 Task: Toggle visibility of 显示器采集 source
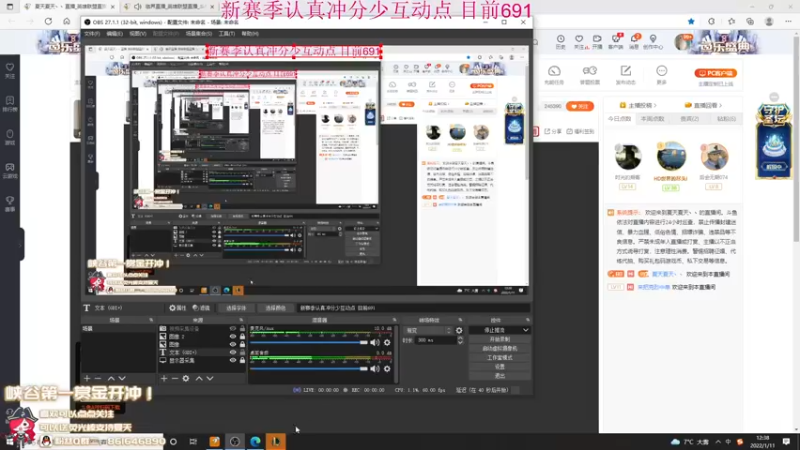pyautogui.click(x=233, y=360)
